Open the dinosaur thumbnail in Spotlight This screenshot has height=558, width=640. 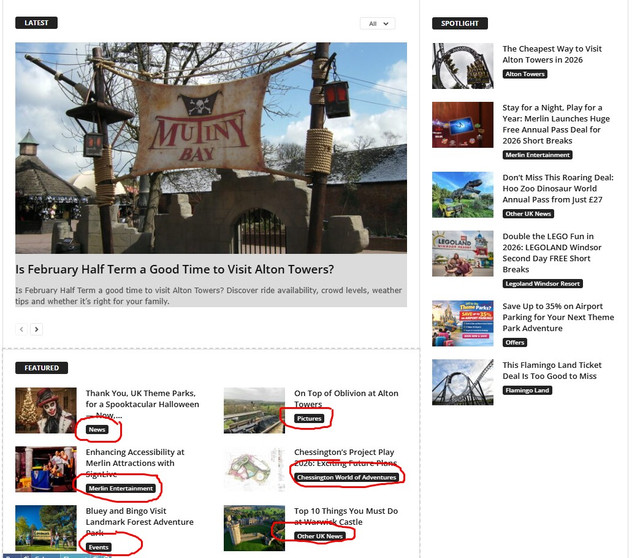coord(463,195)
